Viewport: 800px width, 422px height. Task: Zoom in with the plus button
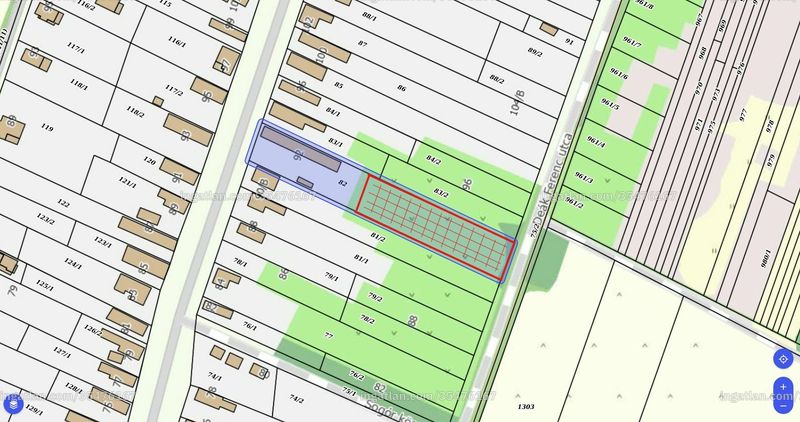[x=783, y=387]
